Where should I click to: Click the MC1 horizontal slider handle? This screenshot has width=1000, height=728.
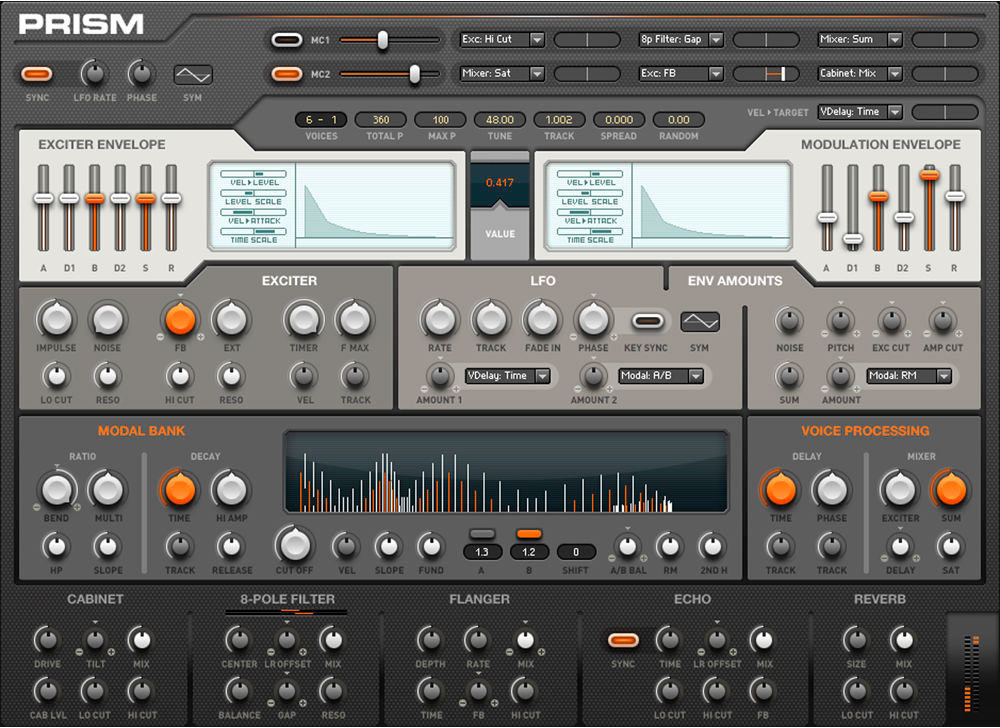coord(382,40)
